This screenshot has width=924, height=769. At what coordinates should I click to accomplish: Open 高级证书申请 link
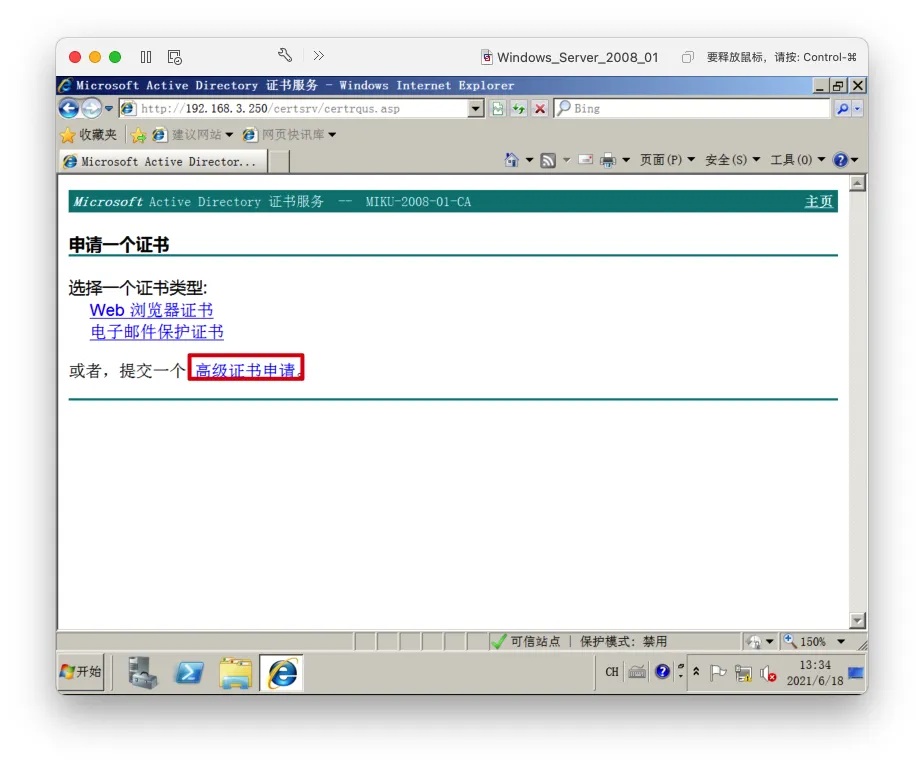point(246,370)
